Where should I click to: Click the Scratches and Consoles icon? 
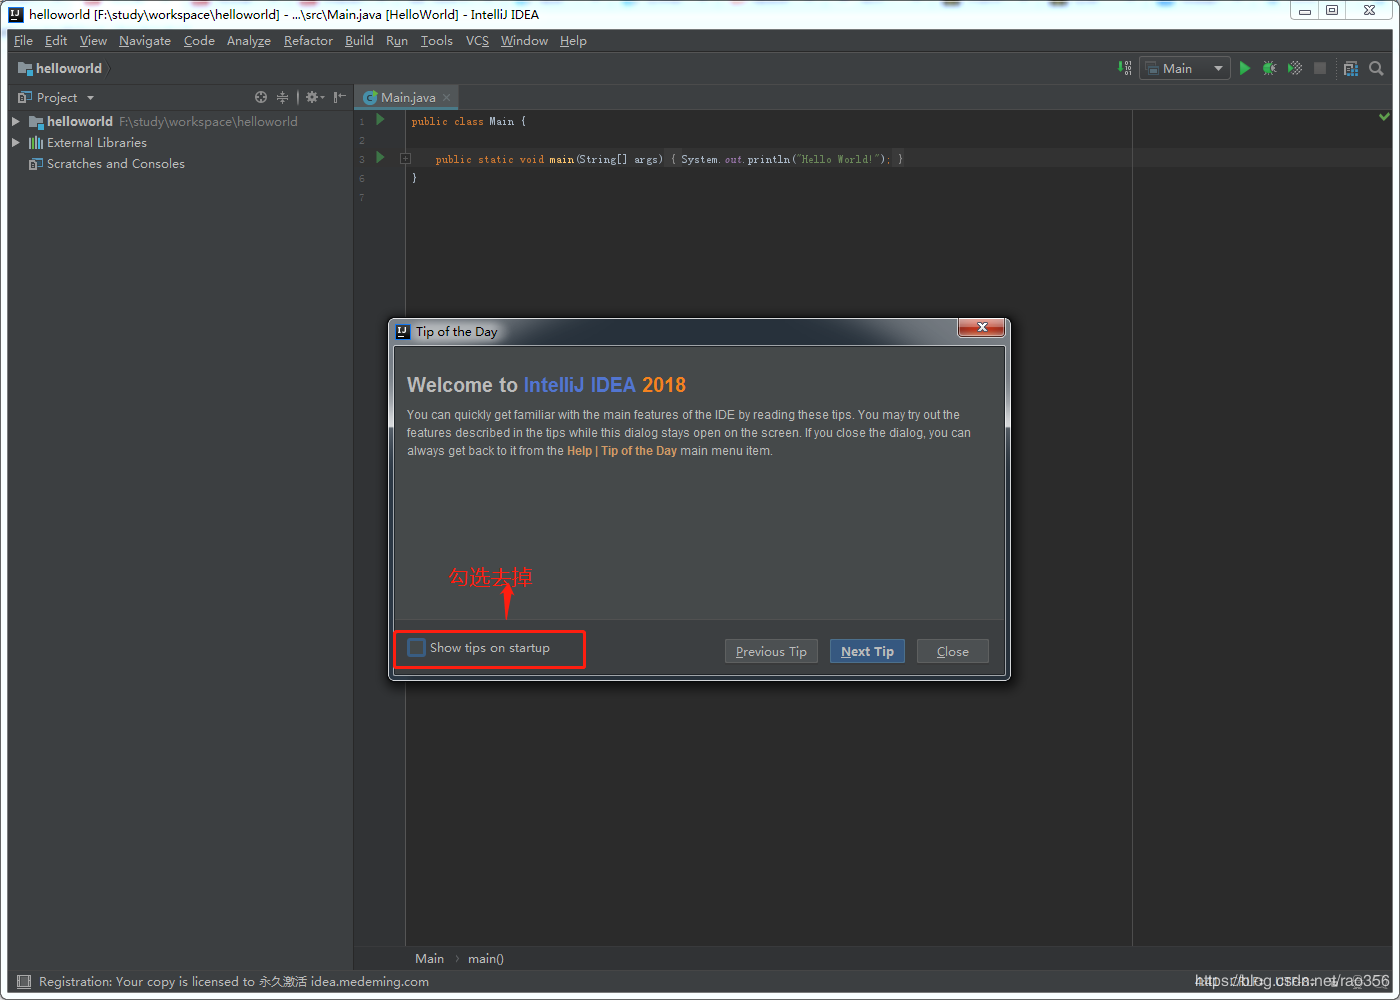point(36,164)
